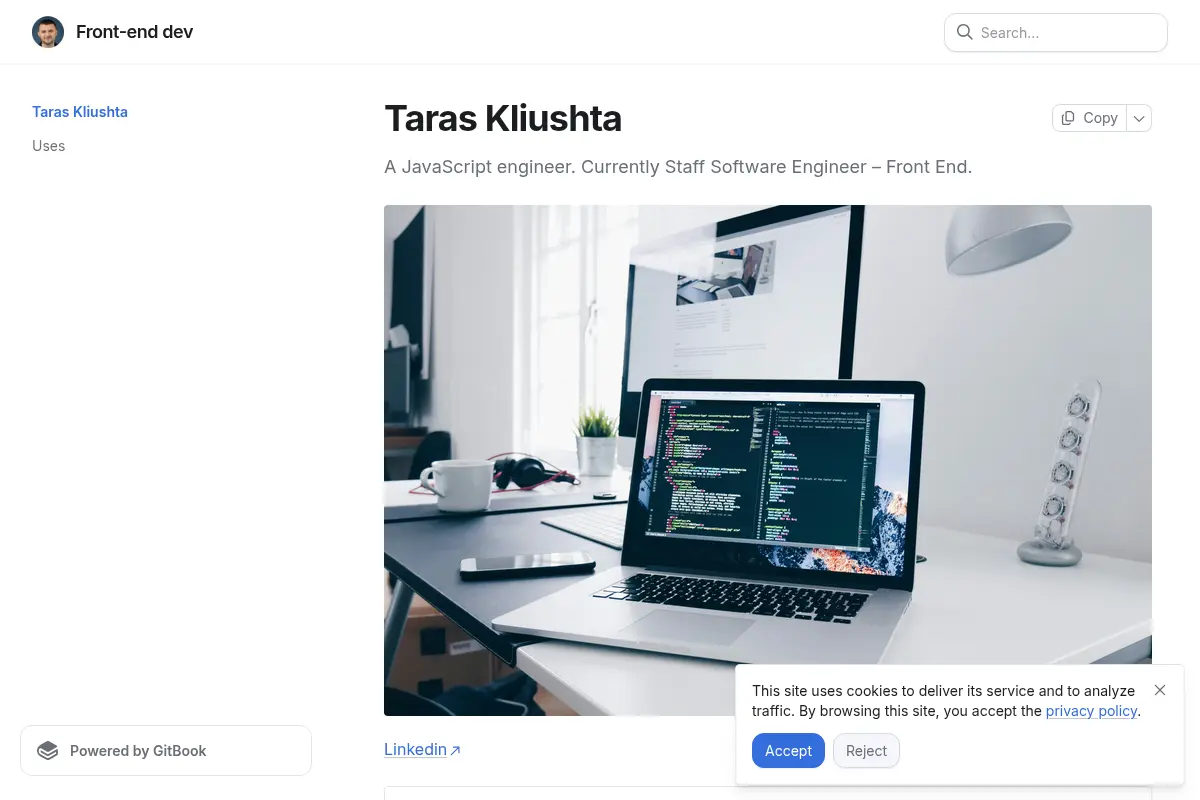Accept the cookies
Image resolution: width=1200 pixels, height=800 pixels.
788,751
